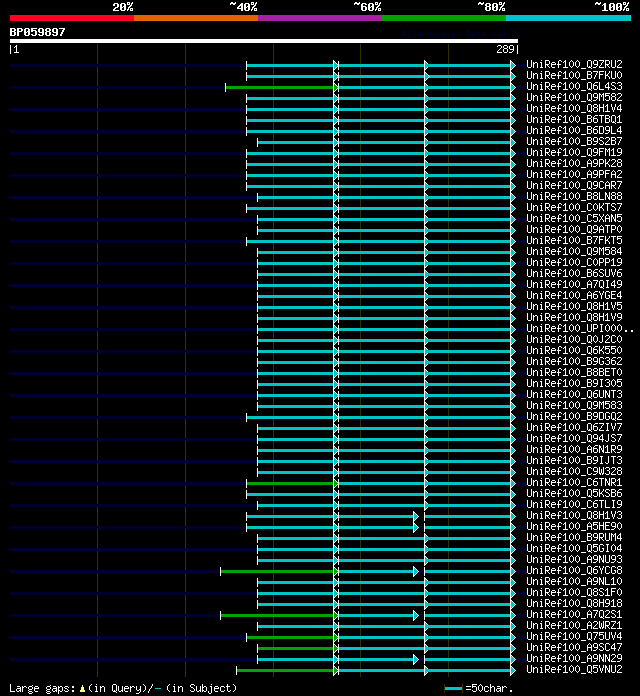
Task: Click UniRef100_B9S2B7 label
Action: click(x=574, y=142)
